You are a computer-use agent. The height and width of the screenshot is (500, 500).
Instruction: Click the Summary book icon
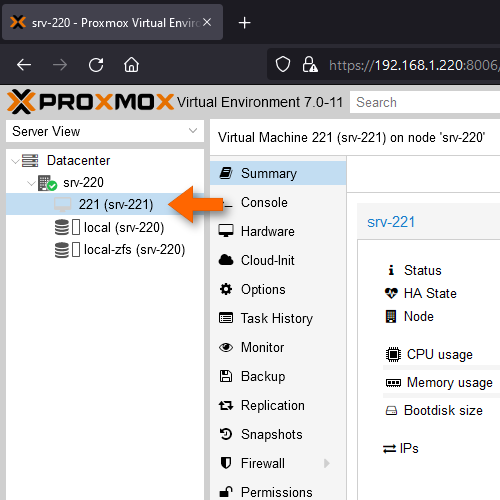click(x=226, y=173)
